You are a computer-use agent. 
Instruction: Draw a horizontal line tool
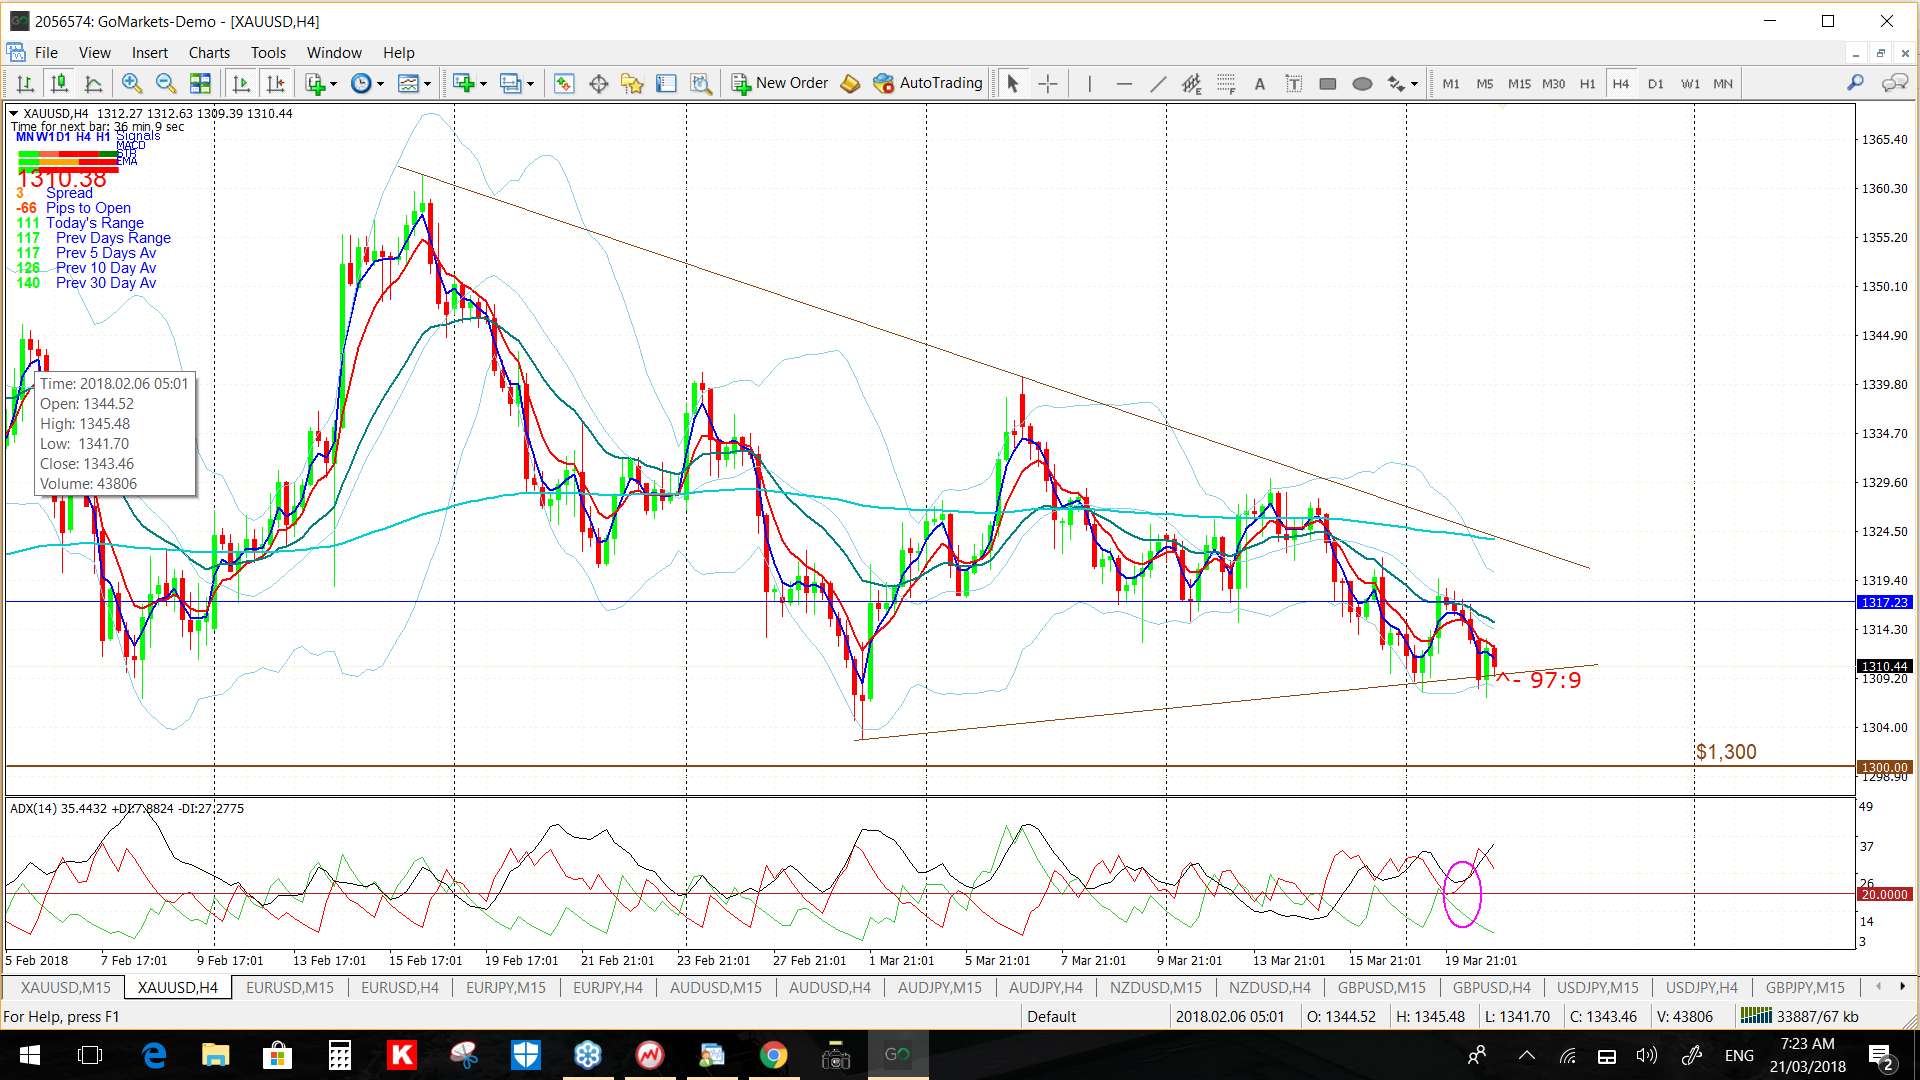tap(1124, 84)
